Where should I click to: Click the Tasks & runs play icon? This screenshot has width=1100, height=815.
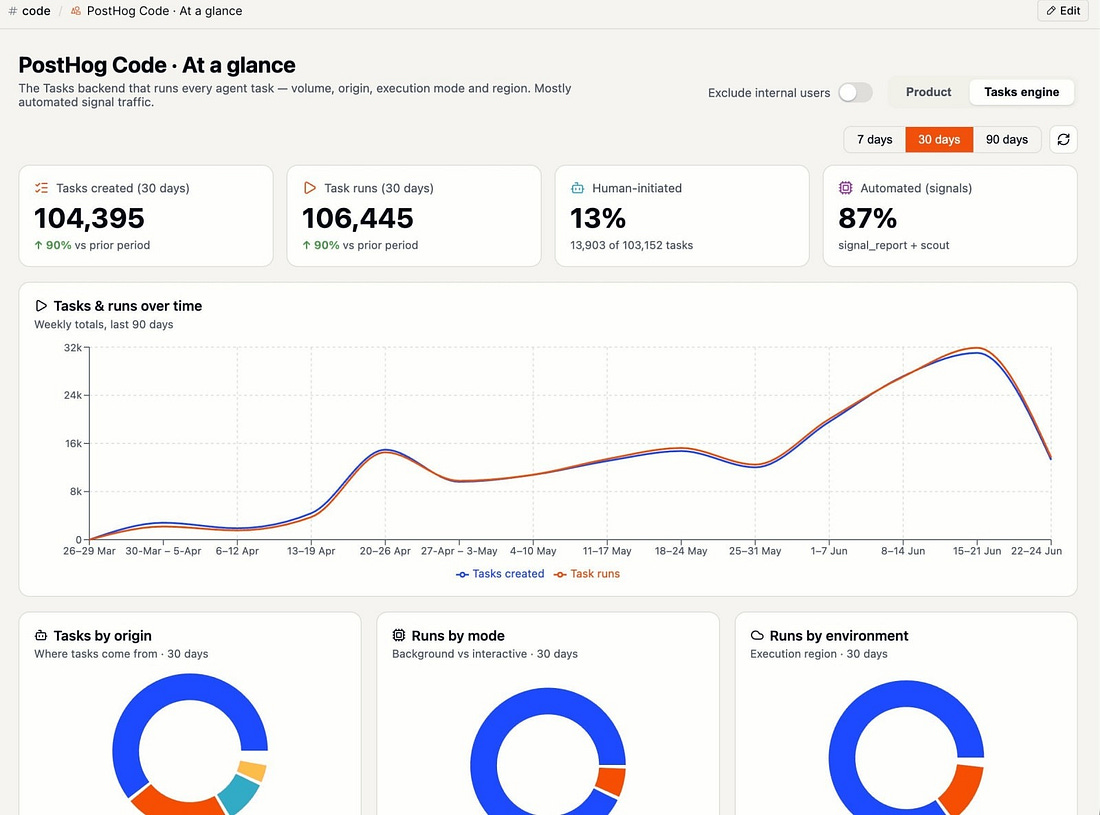click(41, 306)
